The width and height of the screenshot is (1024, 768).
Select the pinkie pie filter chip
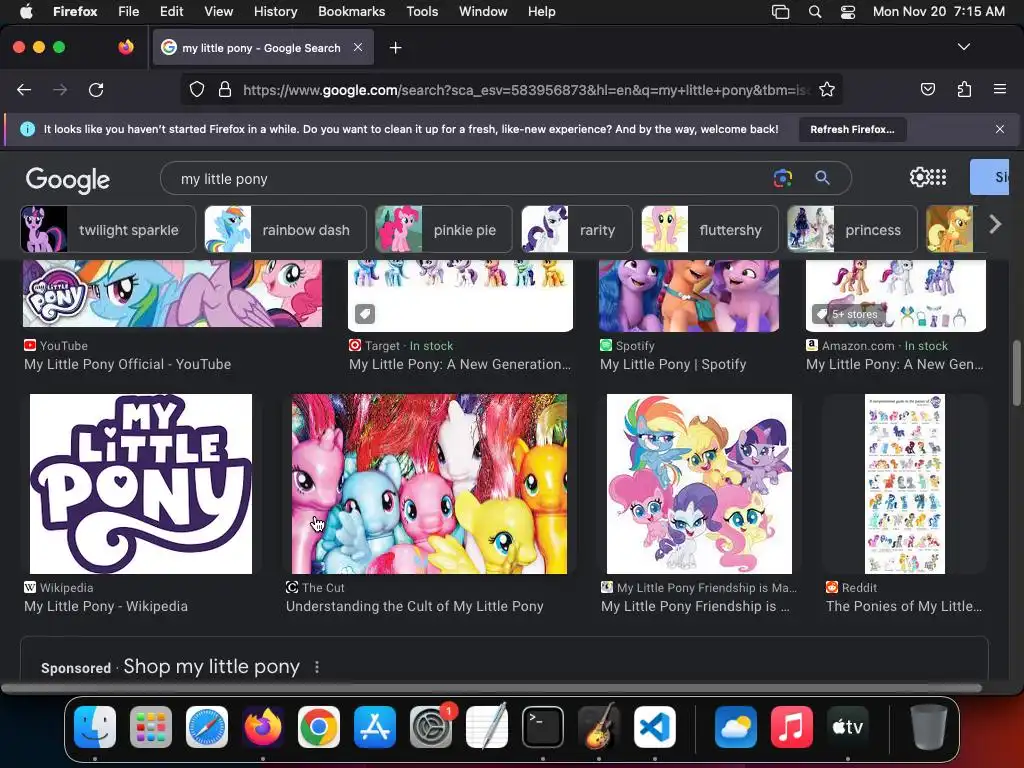[444, 229]
